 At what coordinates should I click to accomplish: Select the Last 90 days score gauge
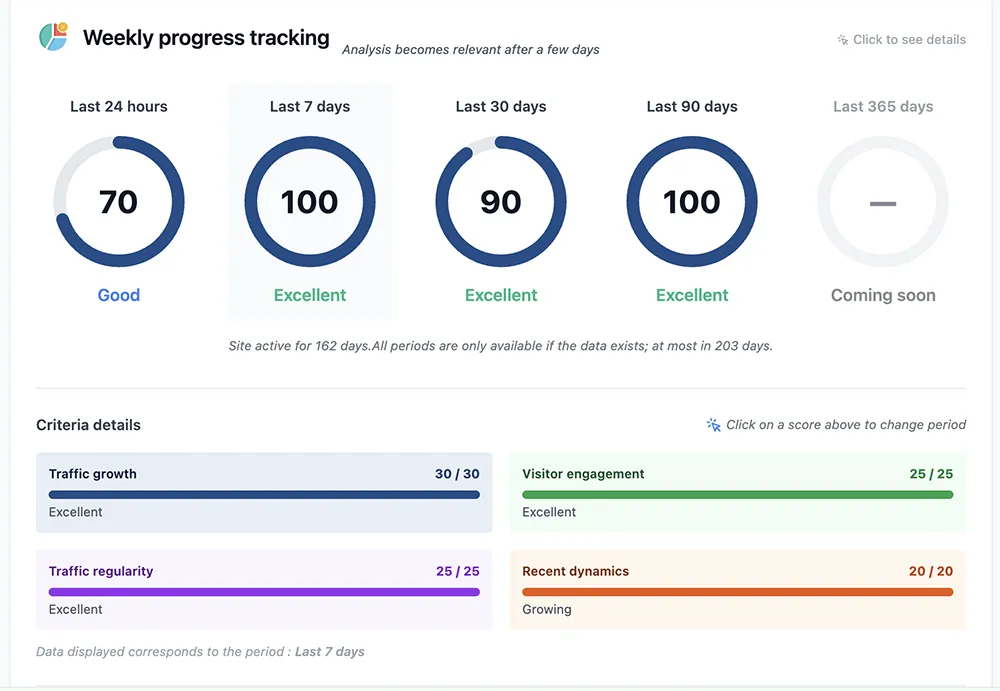692,201
